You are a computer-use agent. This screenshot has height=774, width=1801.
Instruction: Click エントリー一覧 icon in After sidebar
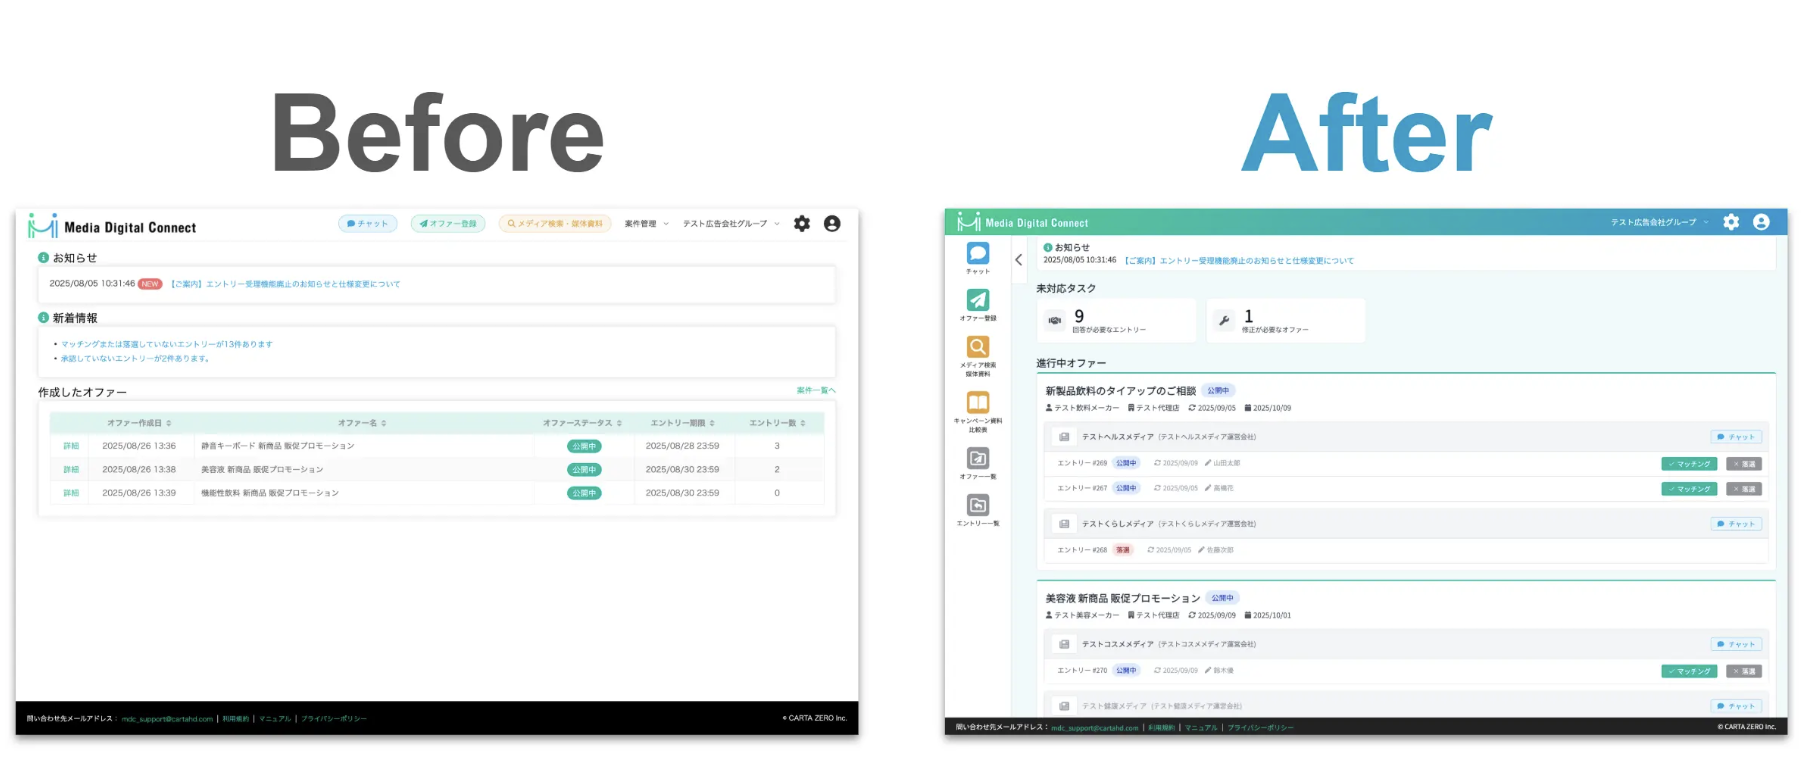coord(977,505)
